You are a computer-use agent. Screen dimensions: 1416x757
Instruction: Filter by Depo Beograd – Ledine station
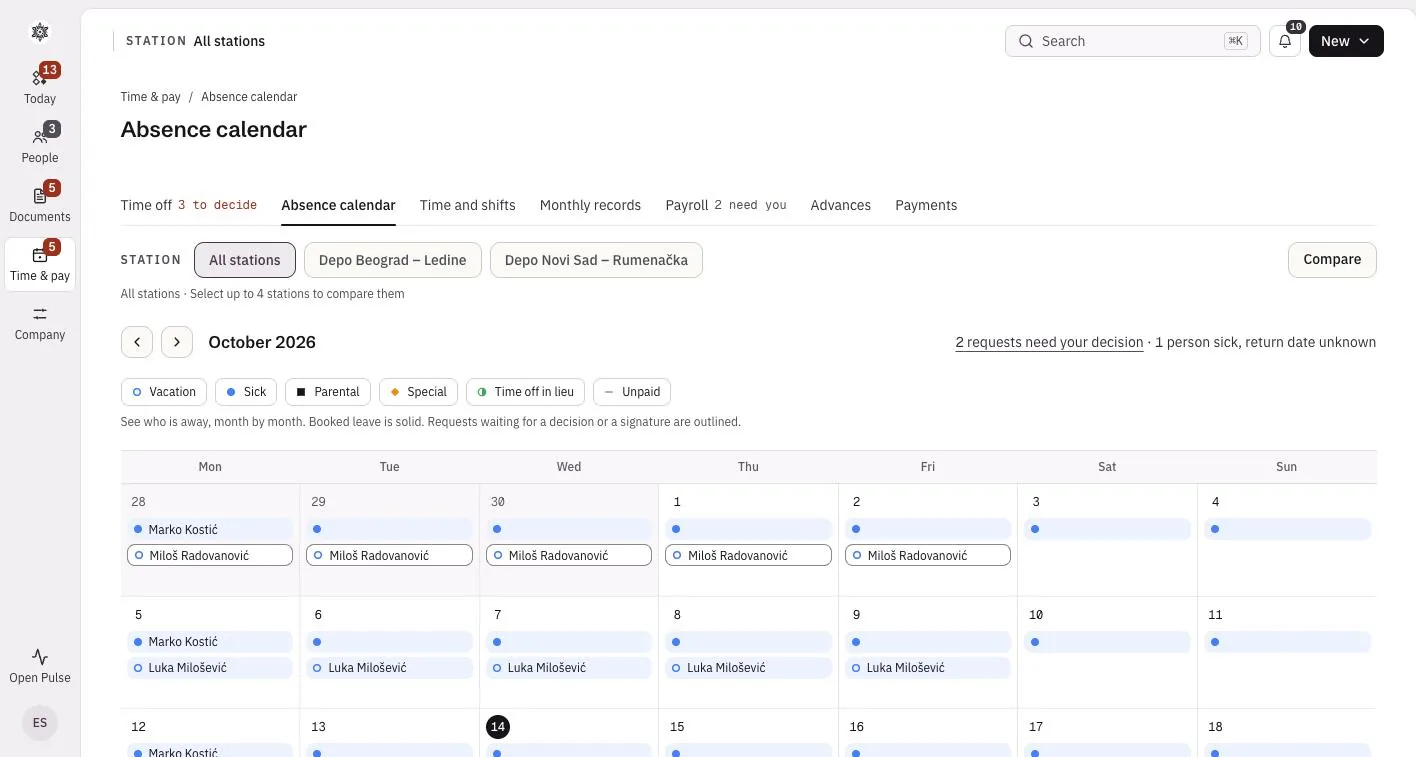pyautogui.click(x=393, y=260)
